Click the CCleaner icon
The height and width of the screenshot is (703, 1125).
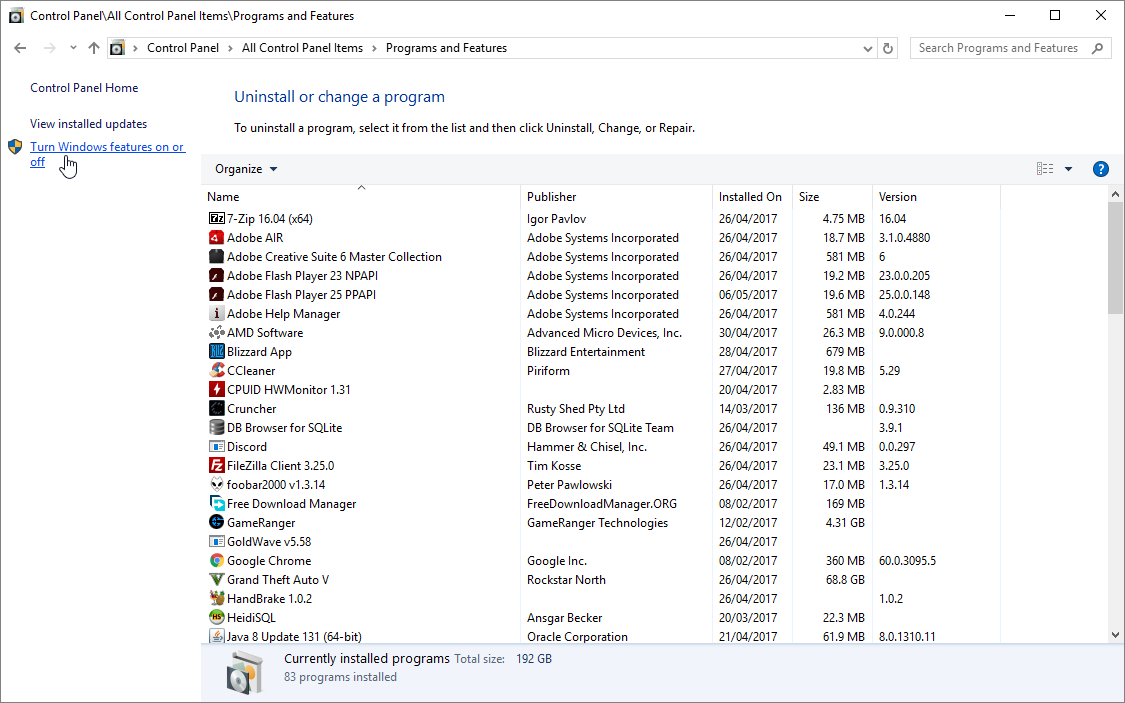pos(216,370)
